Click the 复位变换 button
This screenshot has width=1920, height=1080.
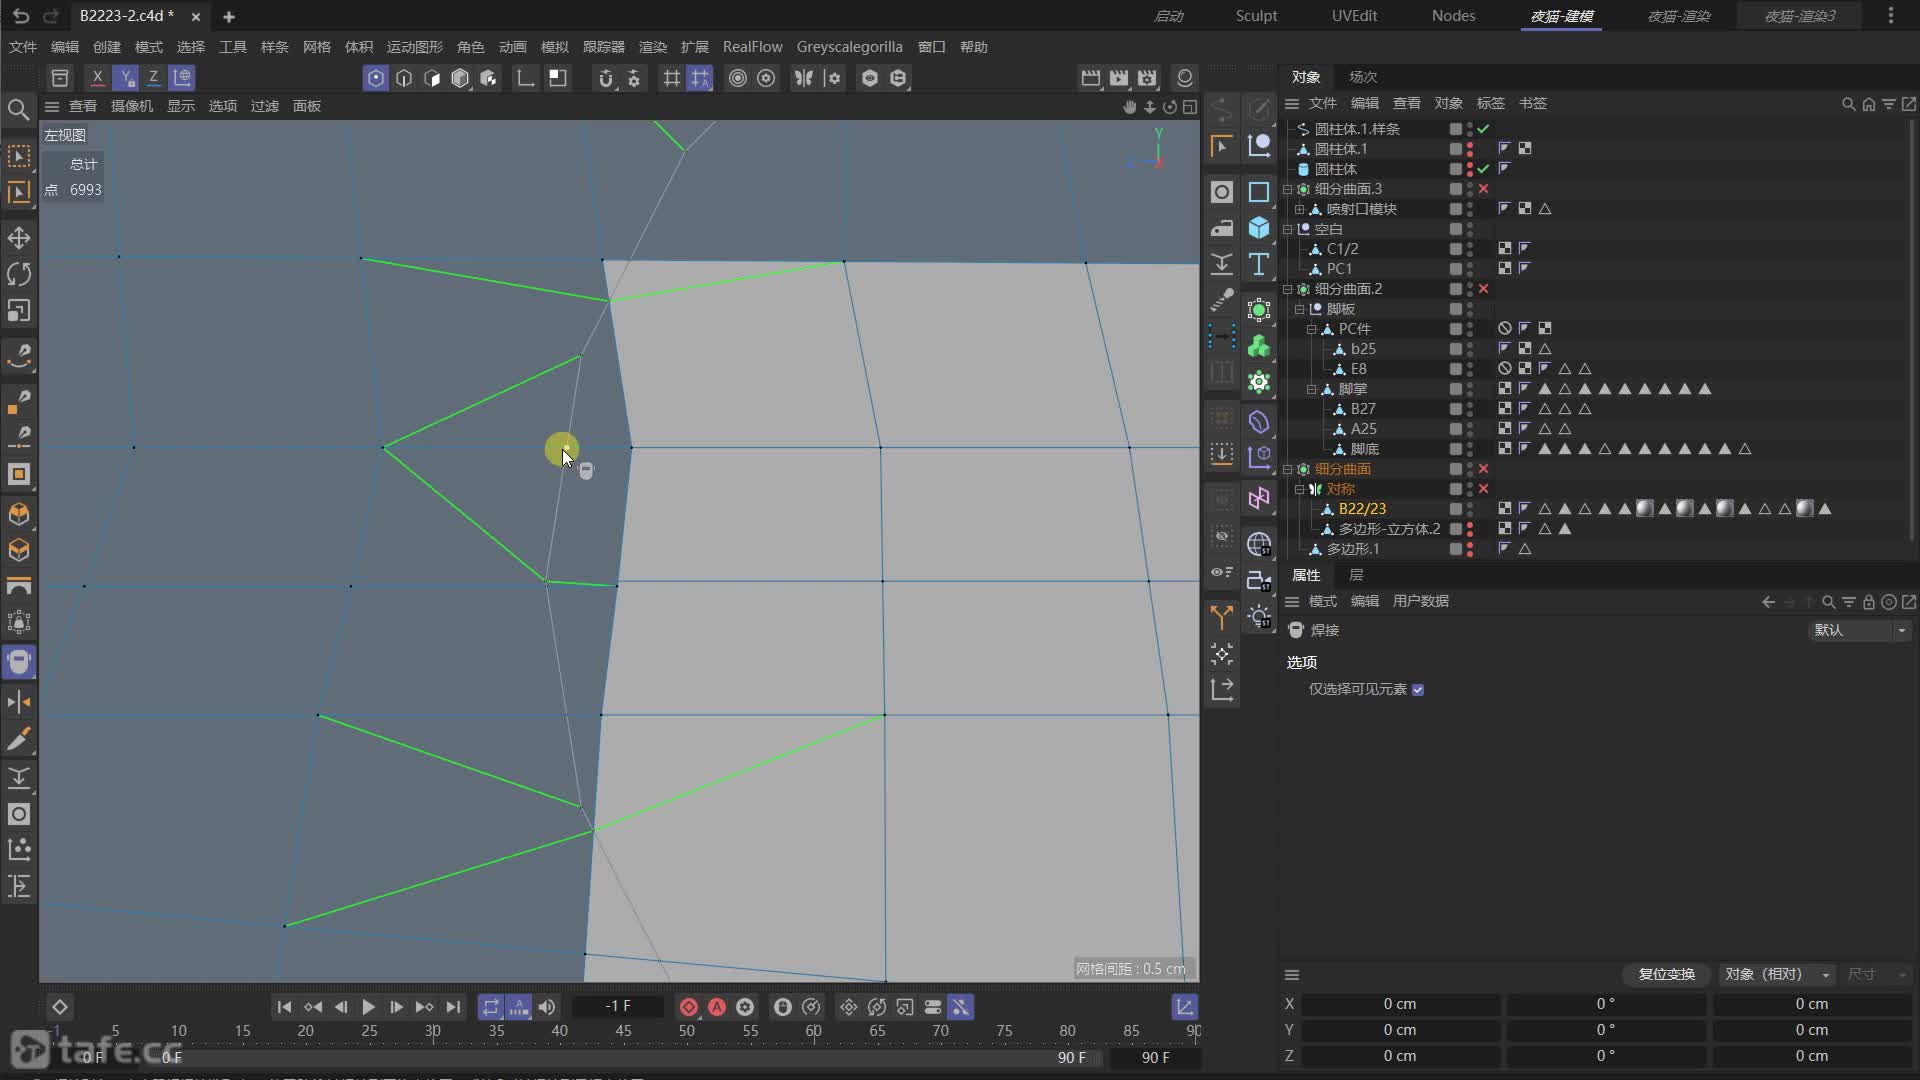click(x=1666, y=974)
